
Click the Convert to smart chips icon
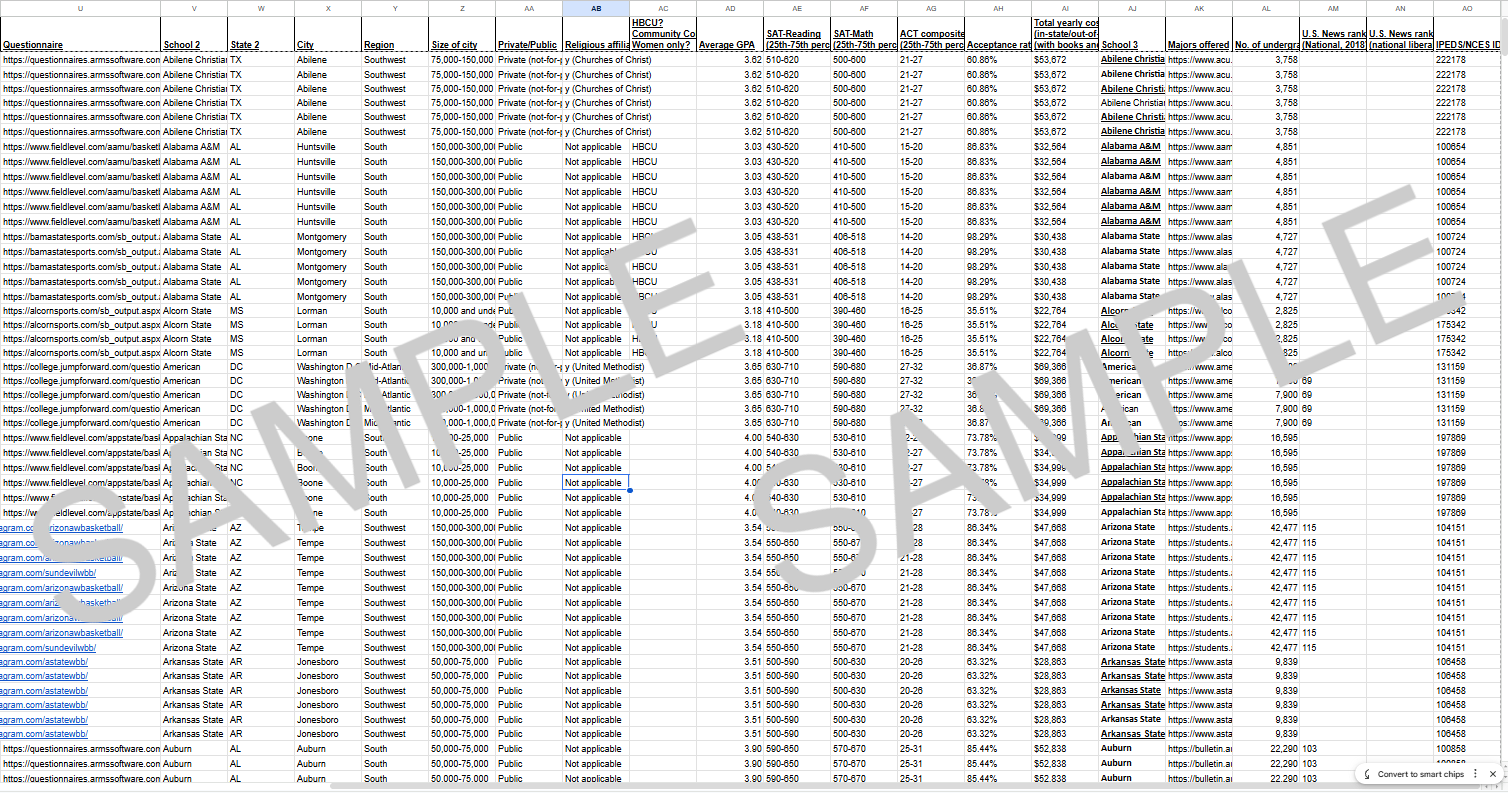tap(1367, 774)
